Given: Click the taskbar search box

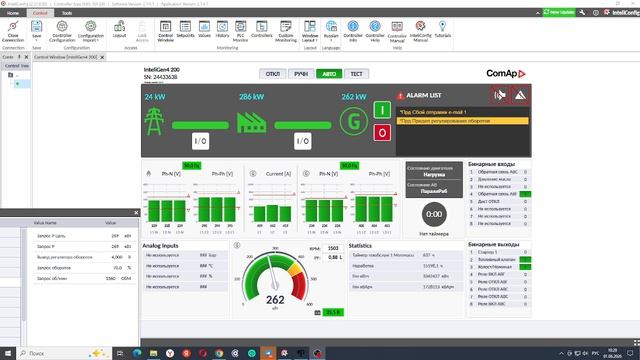Looking at the screenshot, I should [x=64, y=353].
